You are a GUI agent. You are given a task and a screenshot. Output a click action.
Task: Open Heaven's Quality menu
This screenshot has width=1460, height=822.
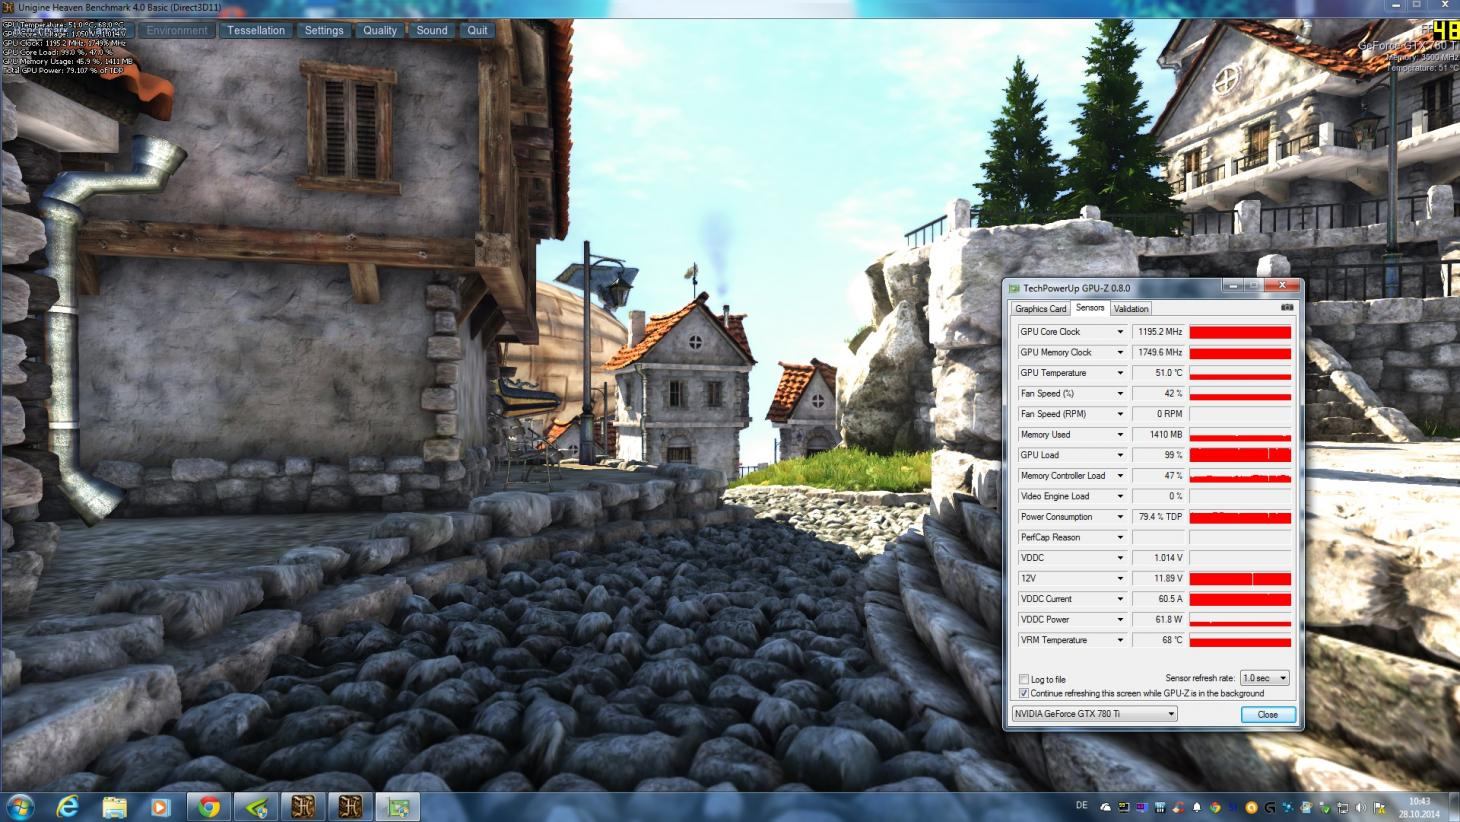pos(380,30)
